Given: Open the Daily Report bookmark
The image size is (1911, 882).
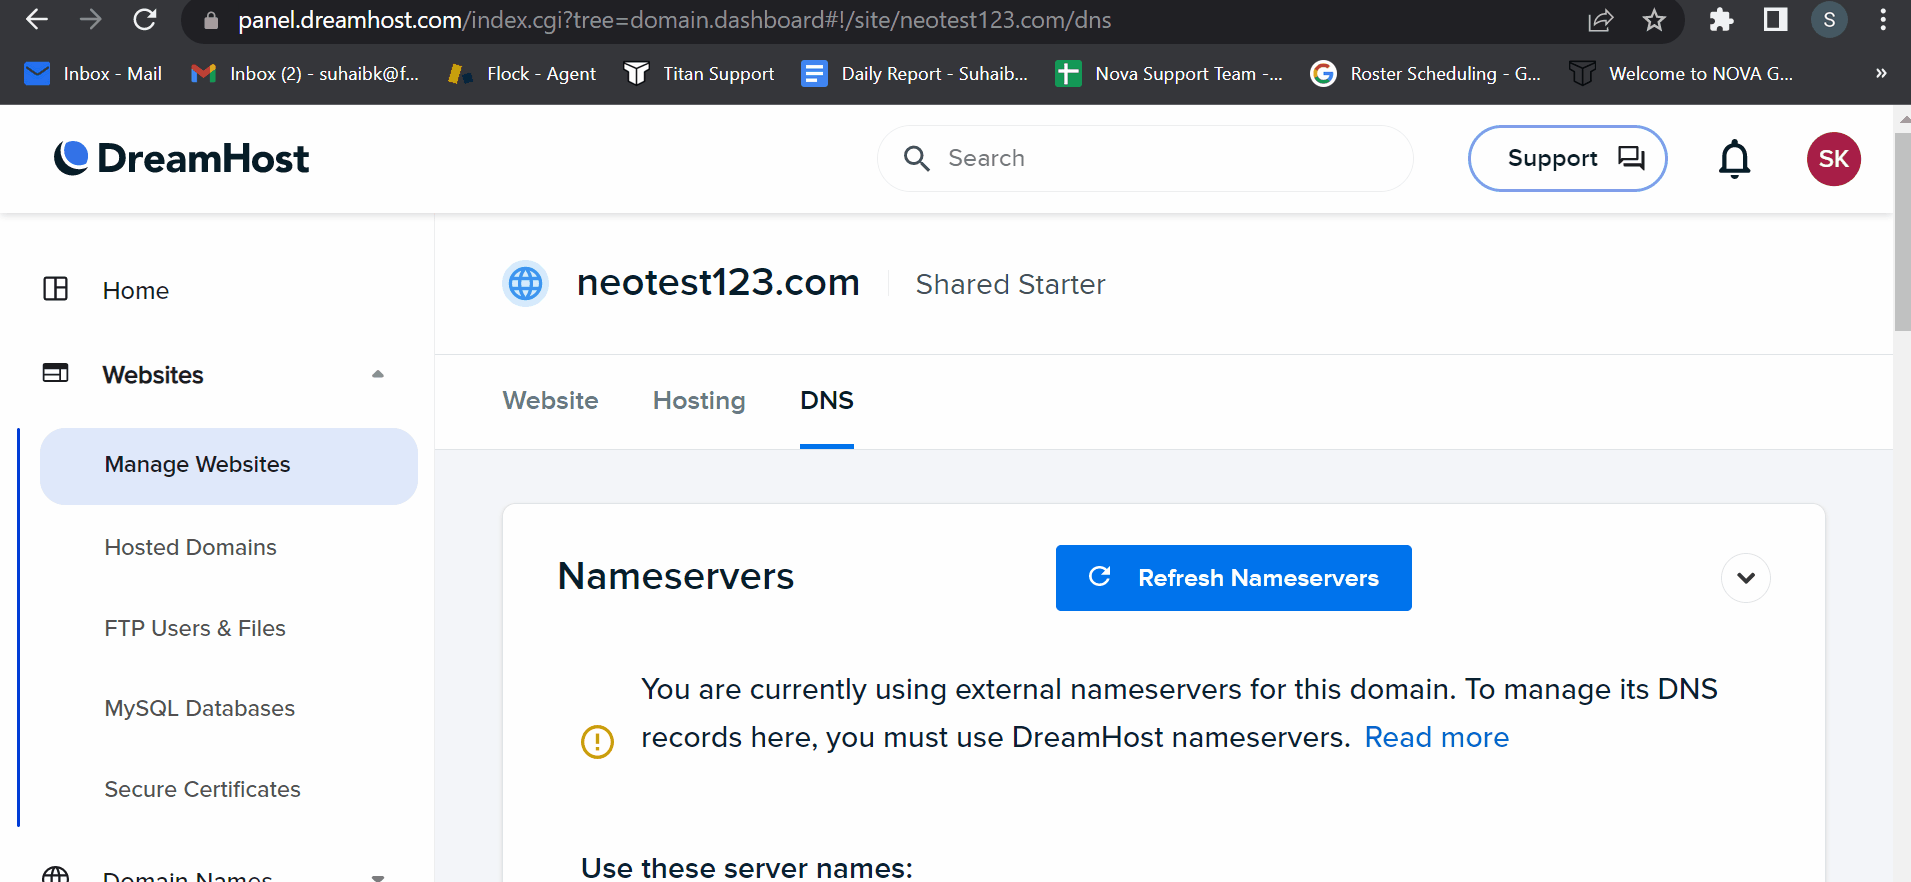Looking at the screenshot, I should coord(915,74).
